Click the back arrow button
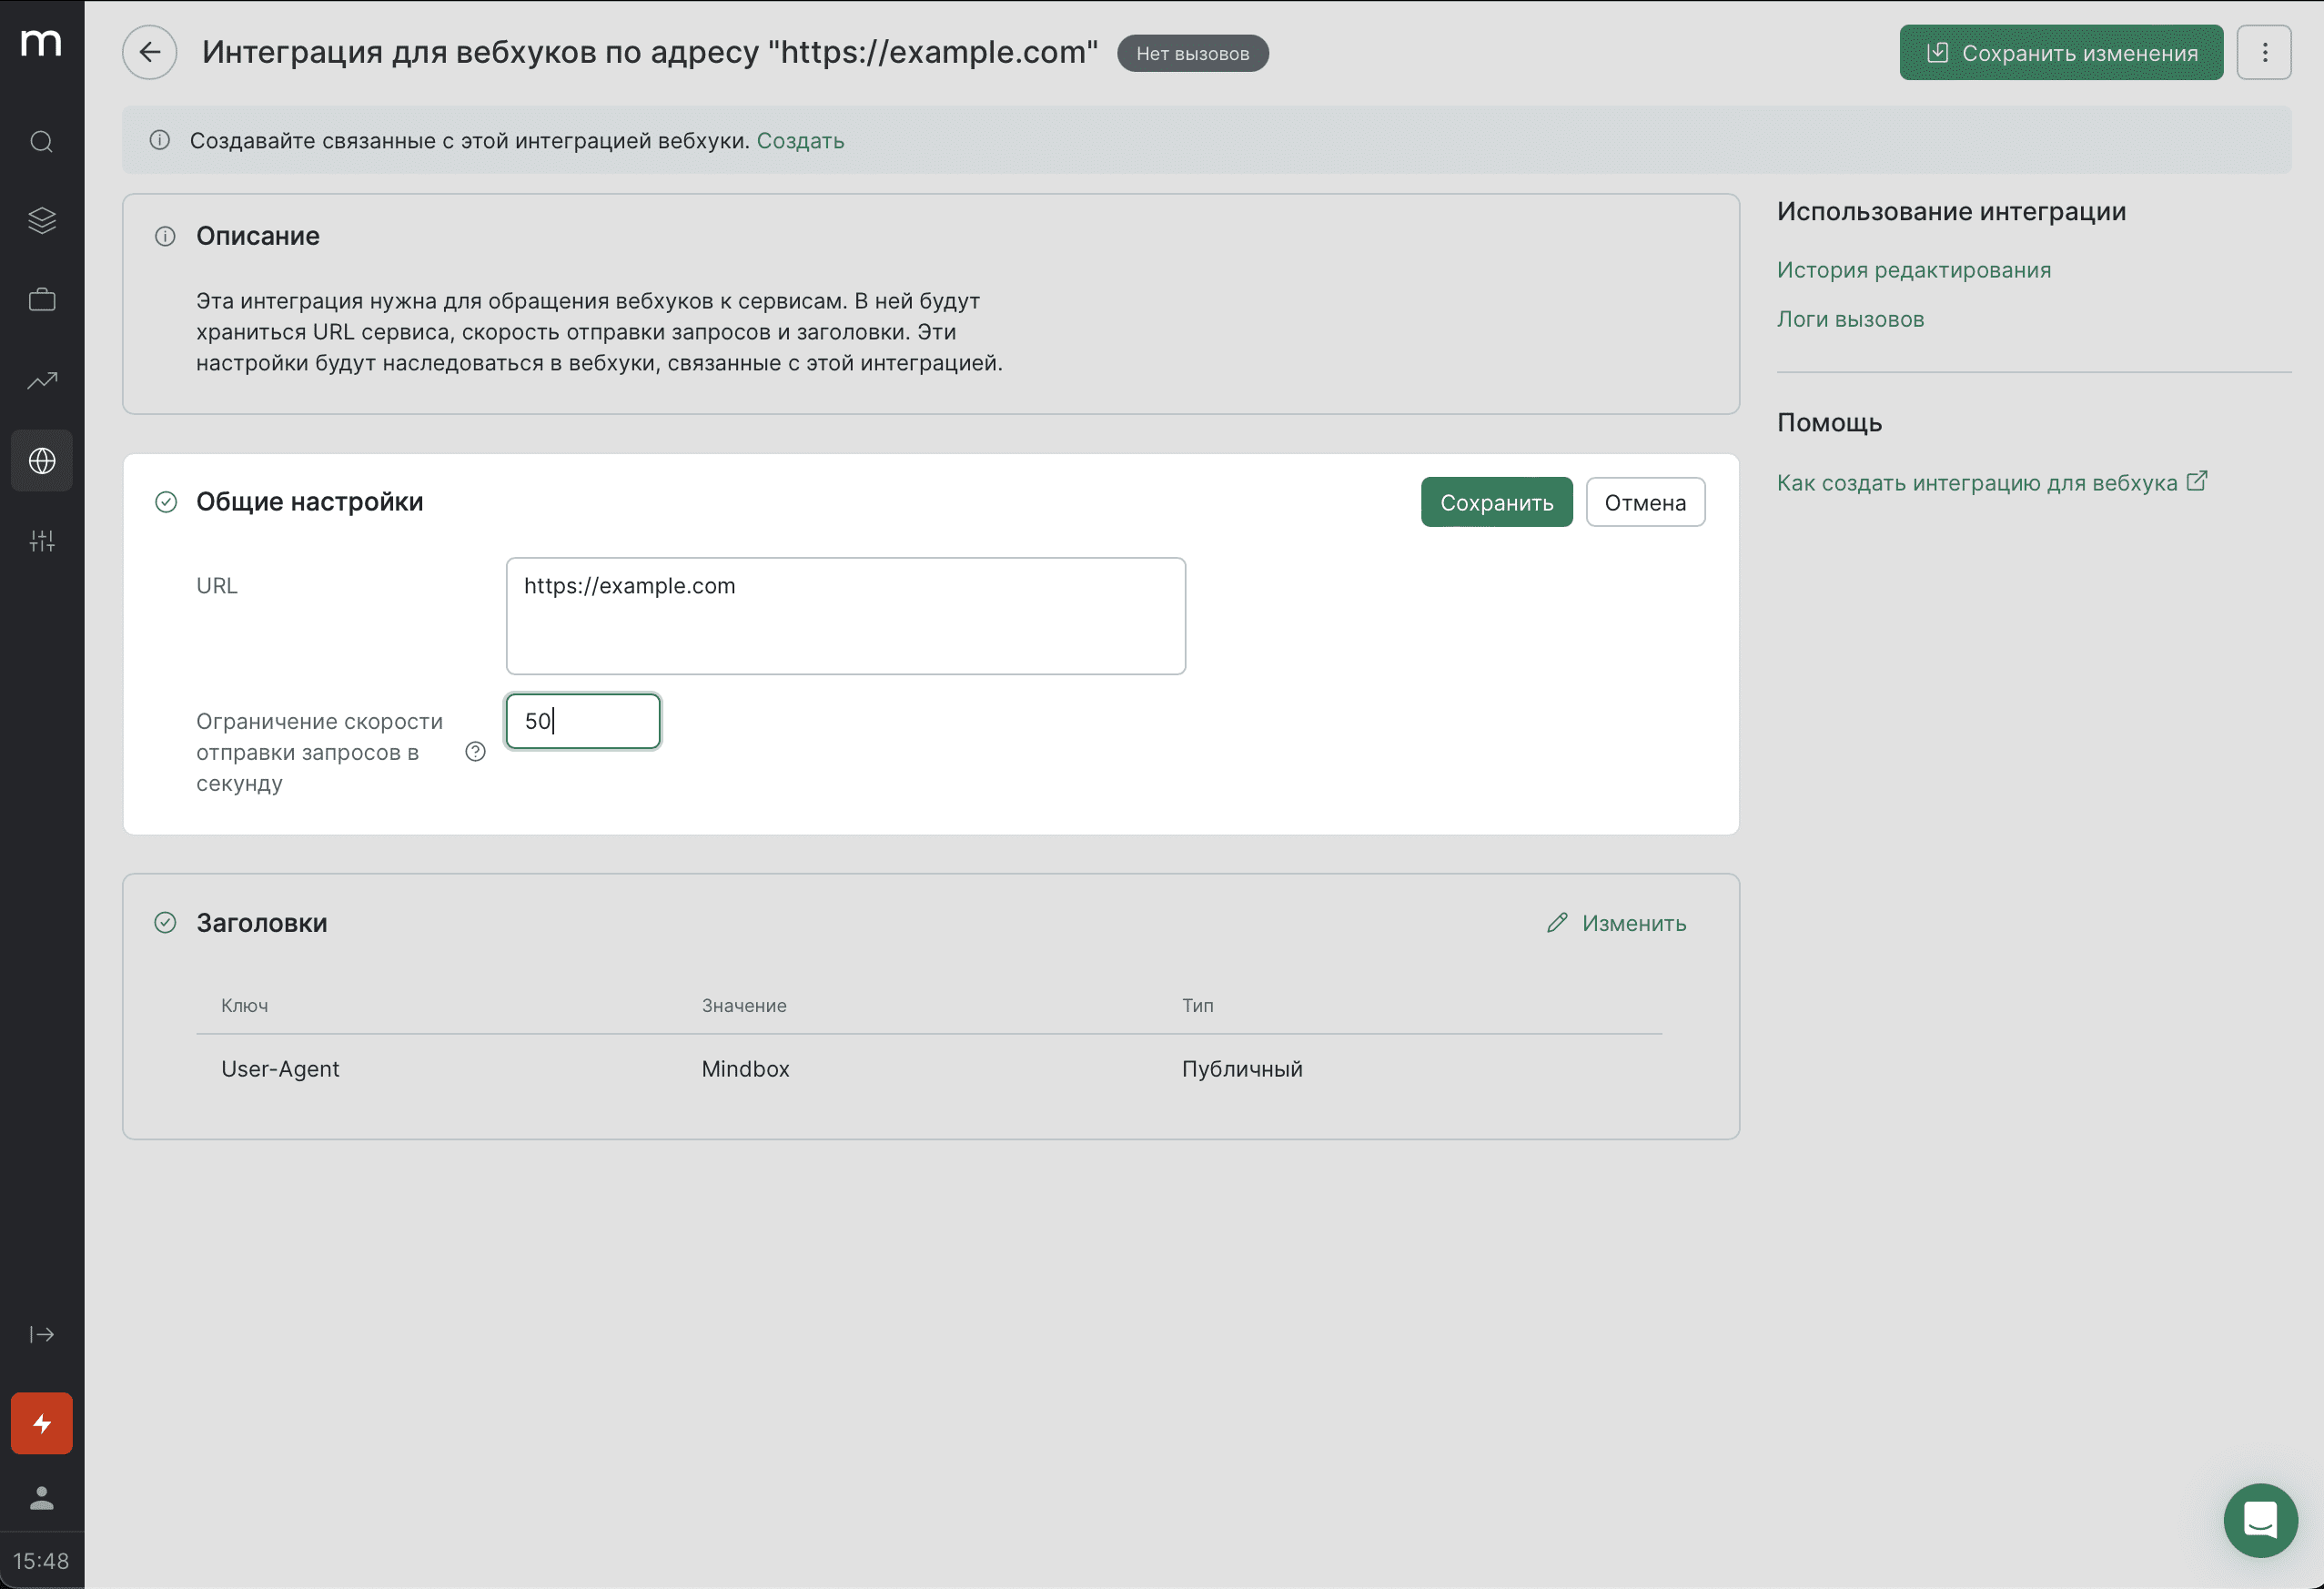 (149, 52)
